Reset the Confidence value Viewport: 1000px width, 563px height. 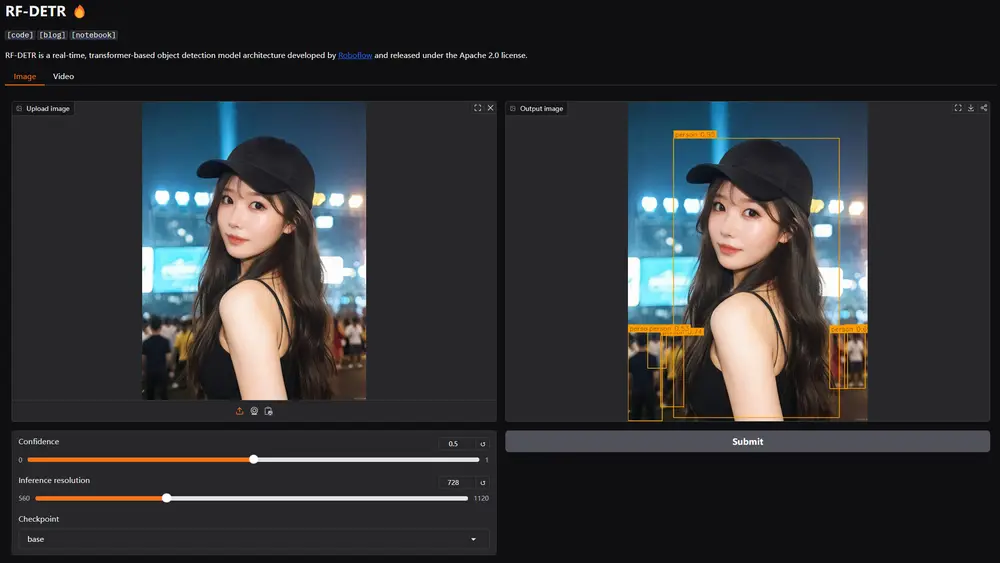coord(483,444)
